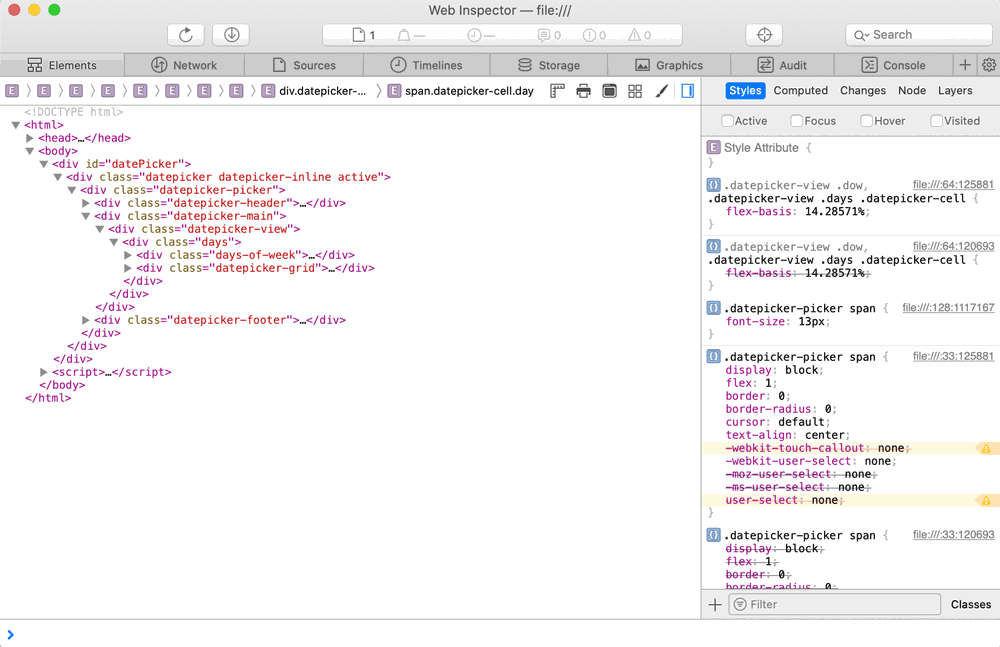Enable the Hover pseudo-class checkbox
The image size is (1000, 647).
coord(866,121)
